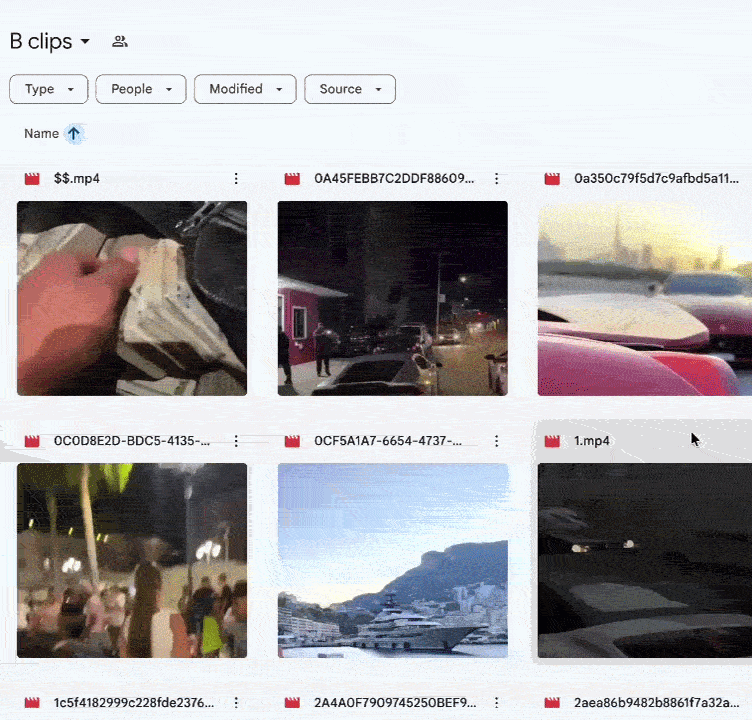Open more options for $$.mp4

(x=236, y=179)
